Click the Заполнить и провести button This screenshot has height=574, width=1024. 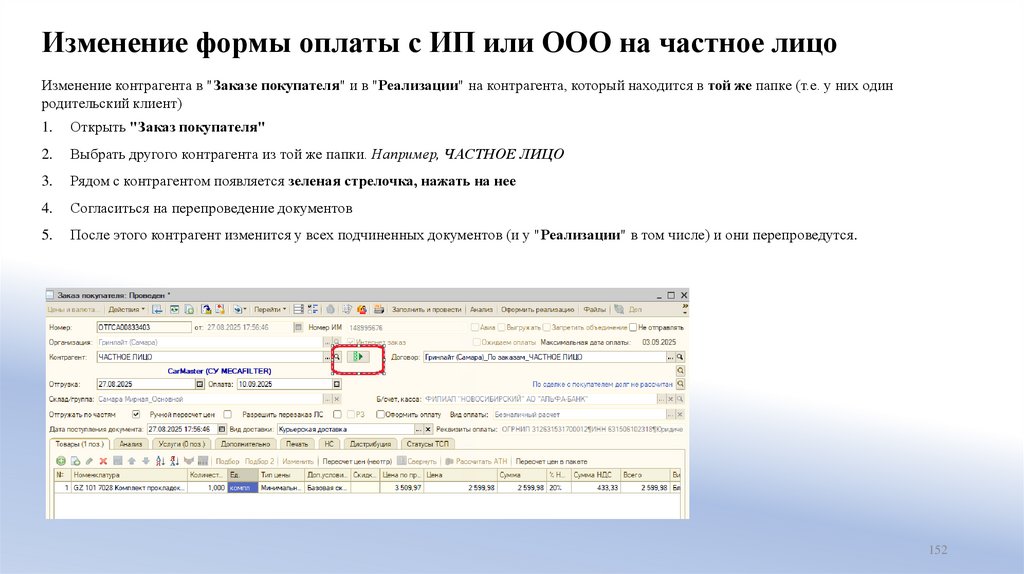[x=426, y=310]
